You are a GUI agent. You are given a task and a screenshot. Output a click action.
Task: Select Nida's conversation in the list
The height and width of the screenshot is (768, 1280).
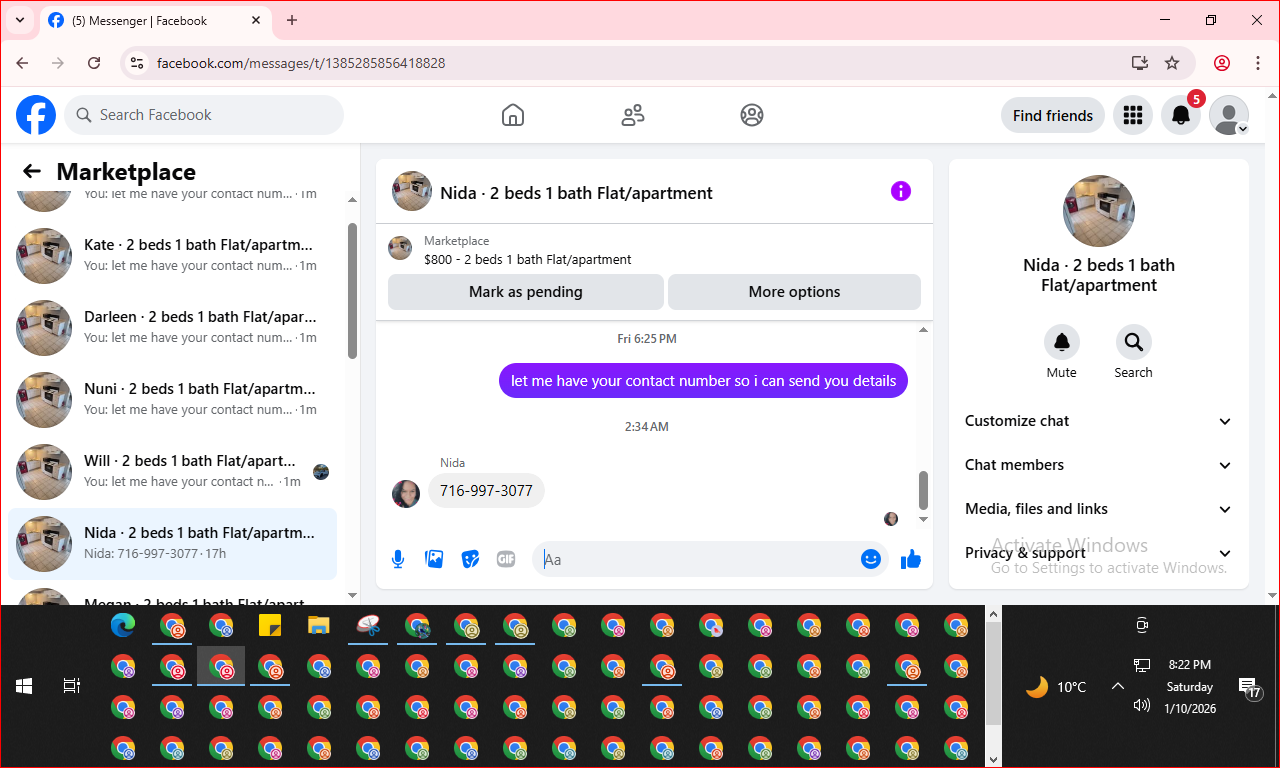pyautogui.click(x=173, y=544)
